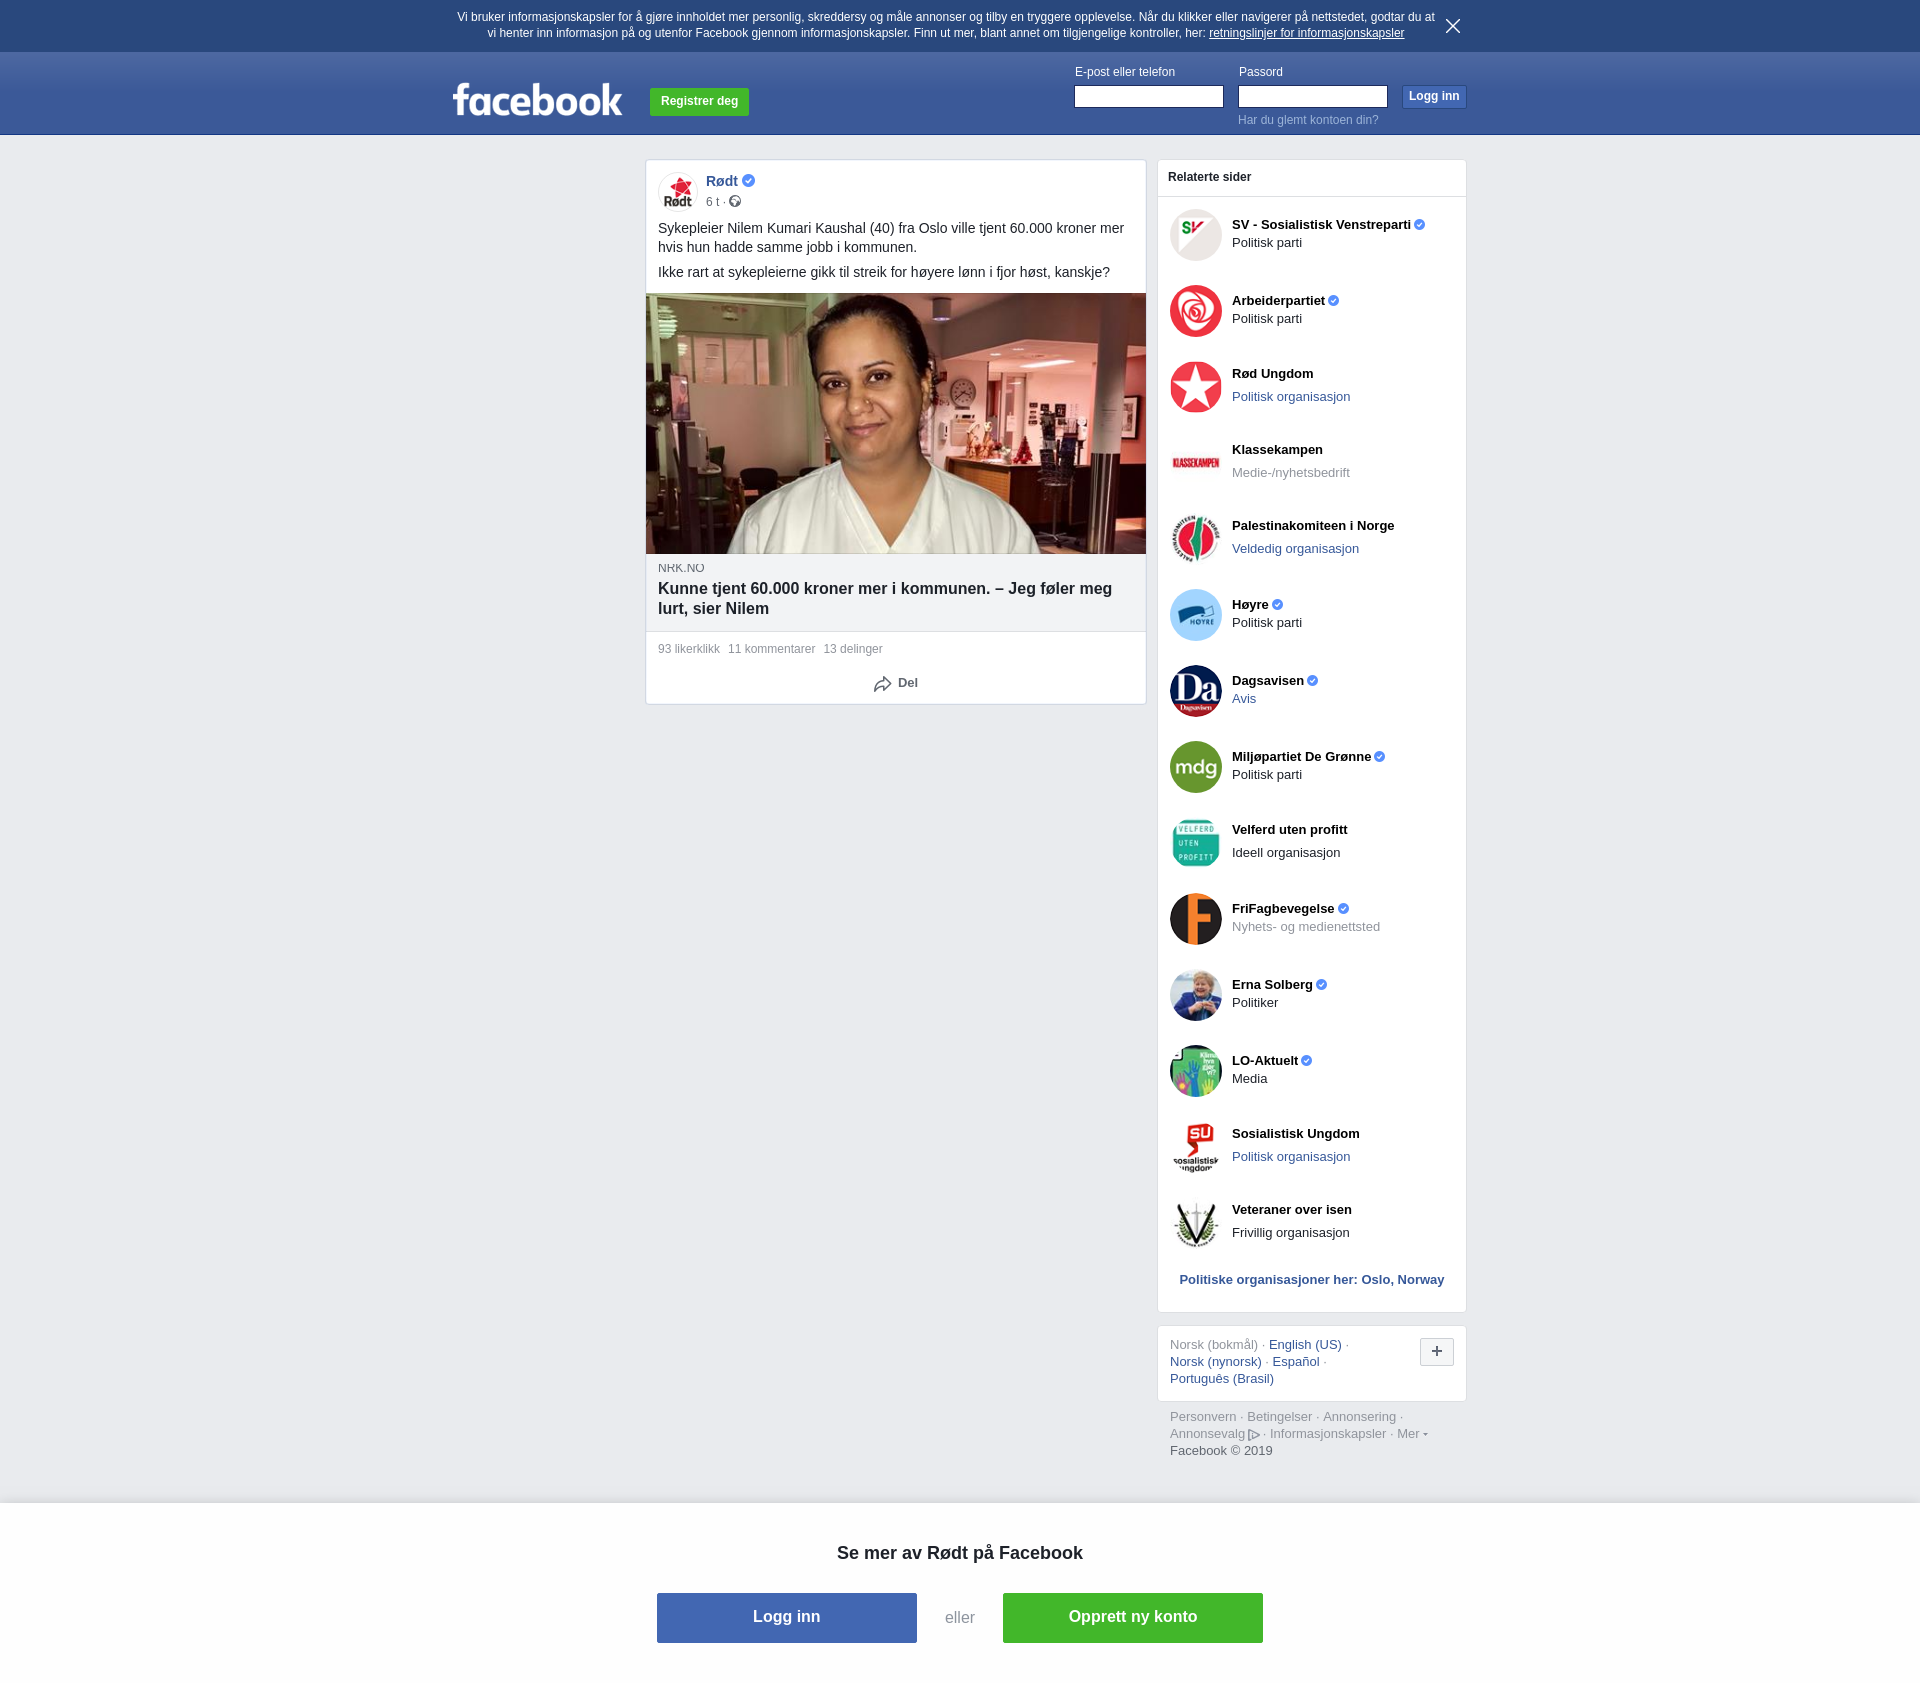
Task: Open Høyre party logo
Action: coord(1196,615)
